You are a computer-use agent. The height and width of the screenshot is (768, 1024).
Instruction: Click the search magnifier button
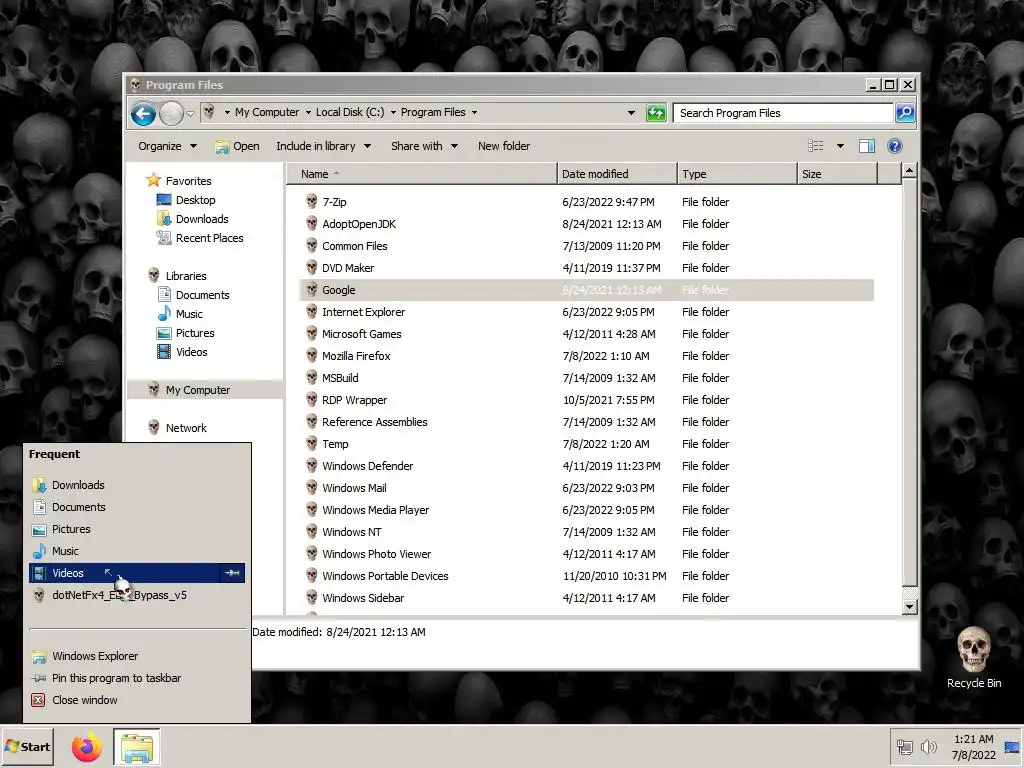[x=904, y=113]
